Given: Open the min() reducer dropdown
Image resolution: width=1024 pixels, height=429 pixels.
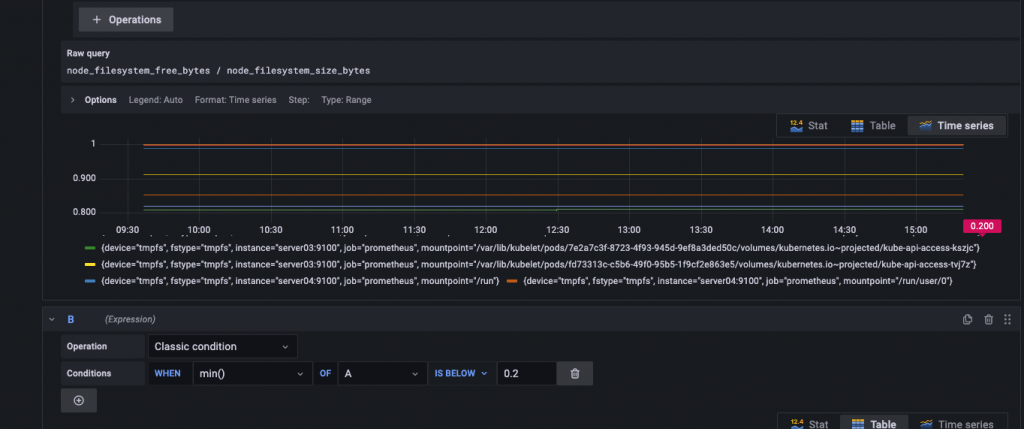Looking at the screenshot, I should click(251, 373).
